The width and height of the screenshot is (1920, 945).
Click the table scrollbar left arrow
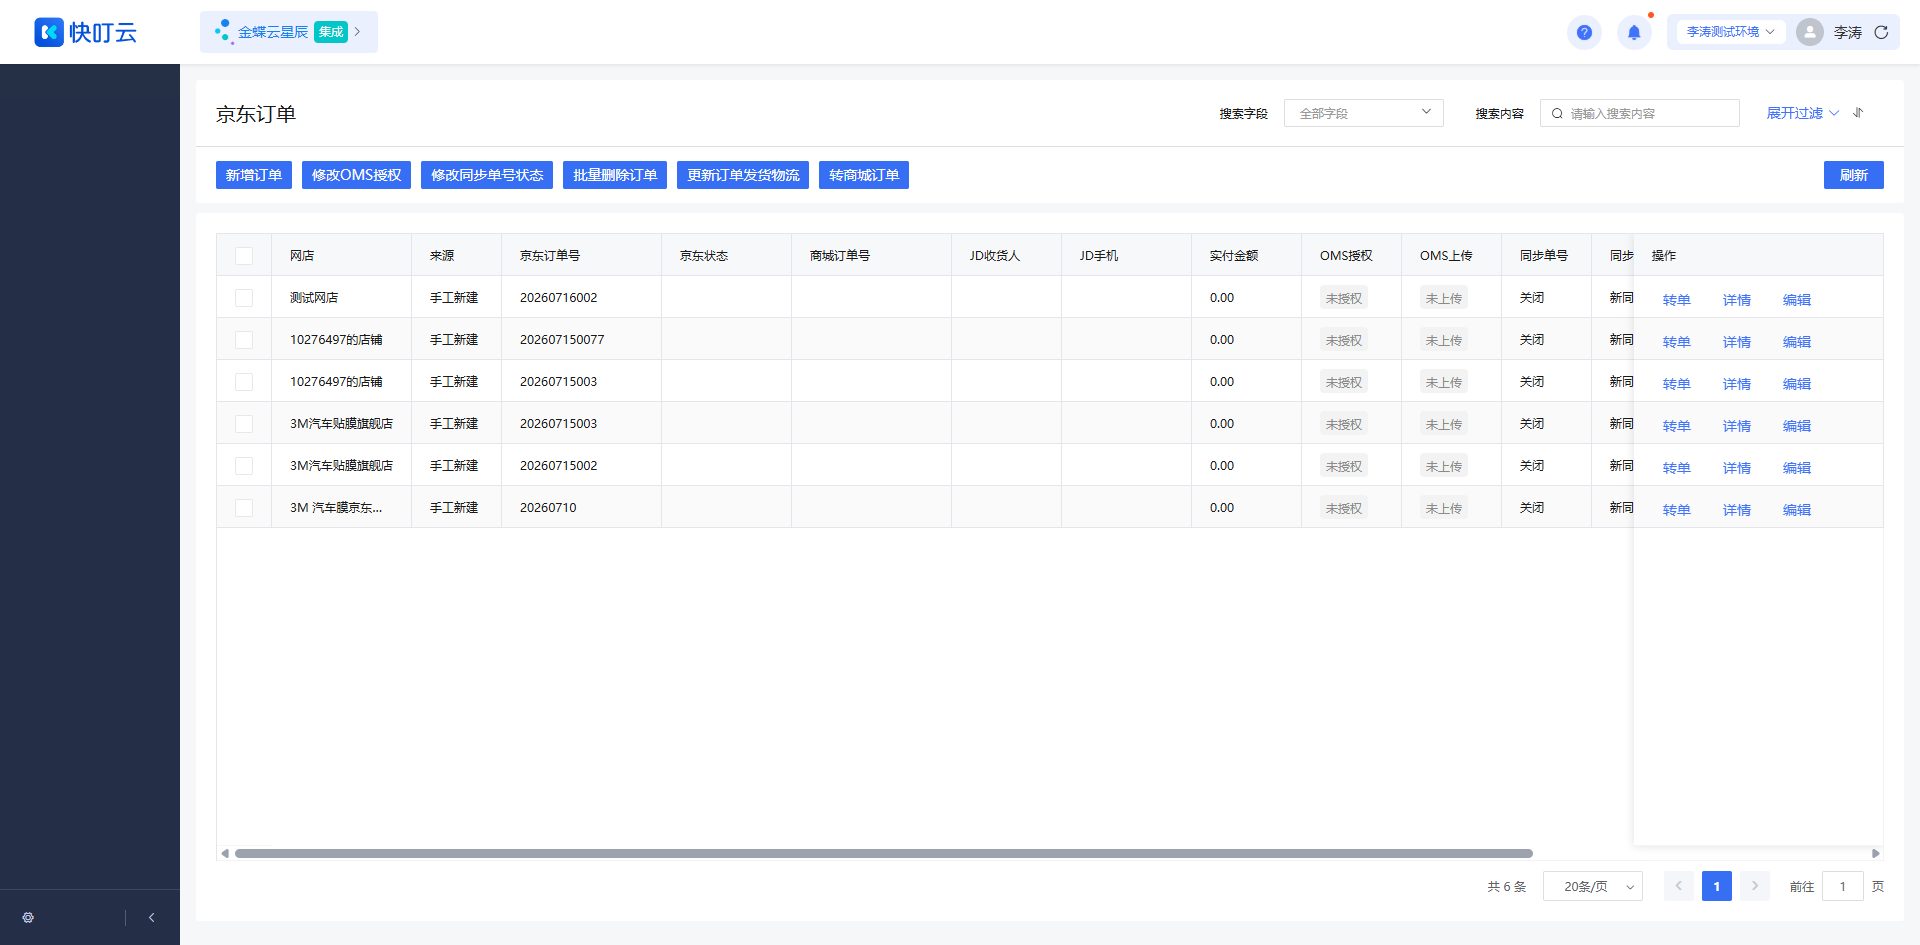(x=225, y=853)
